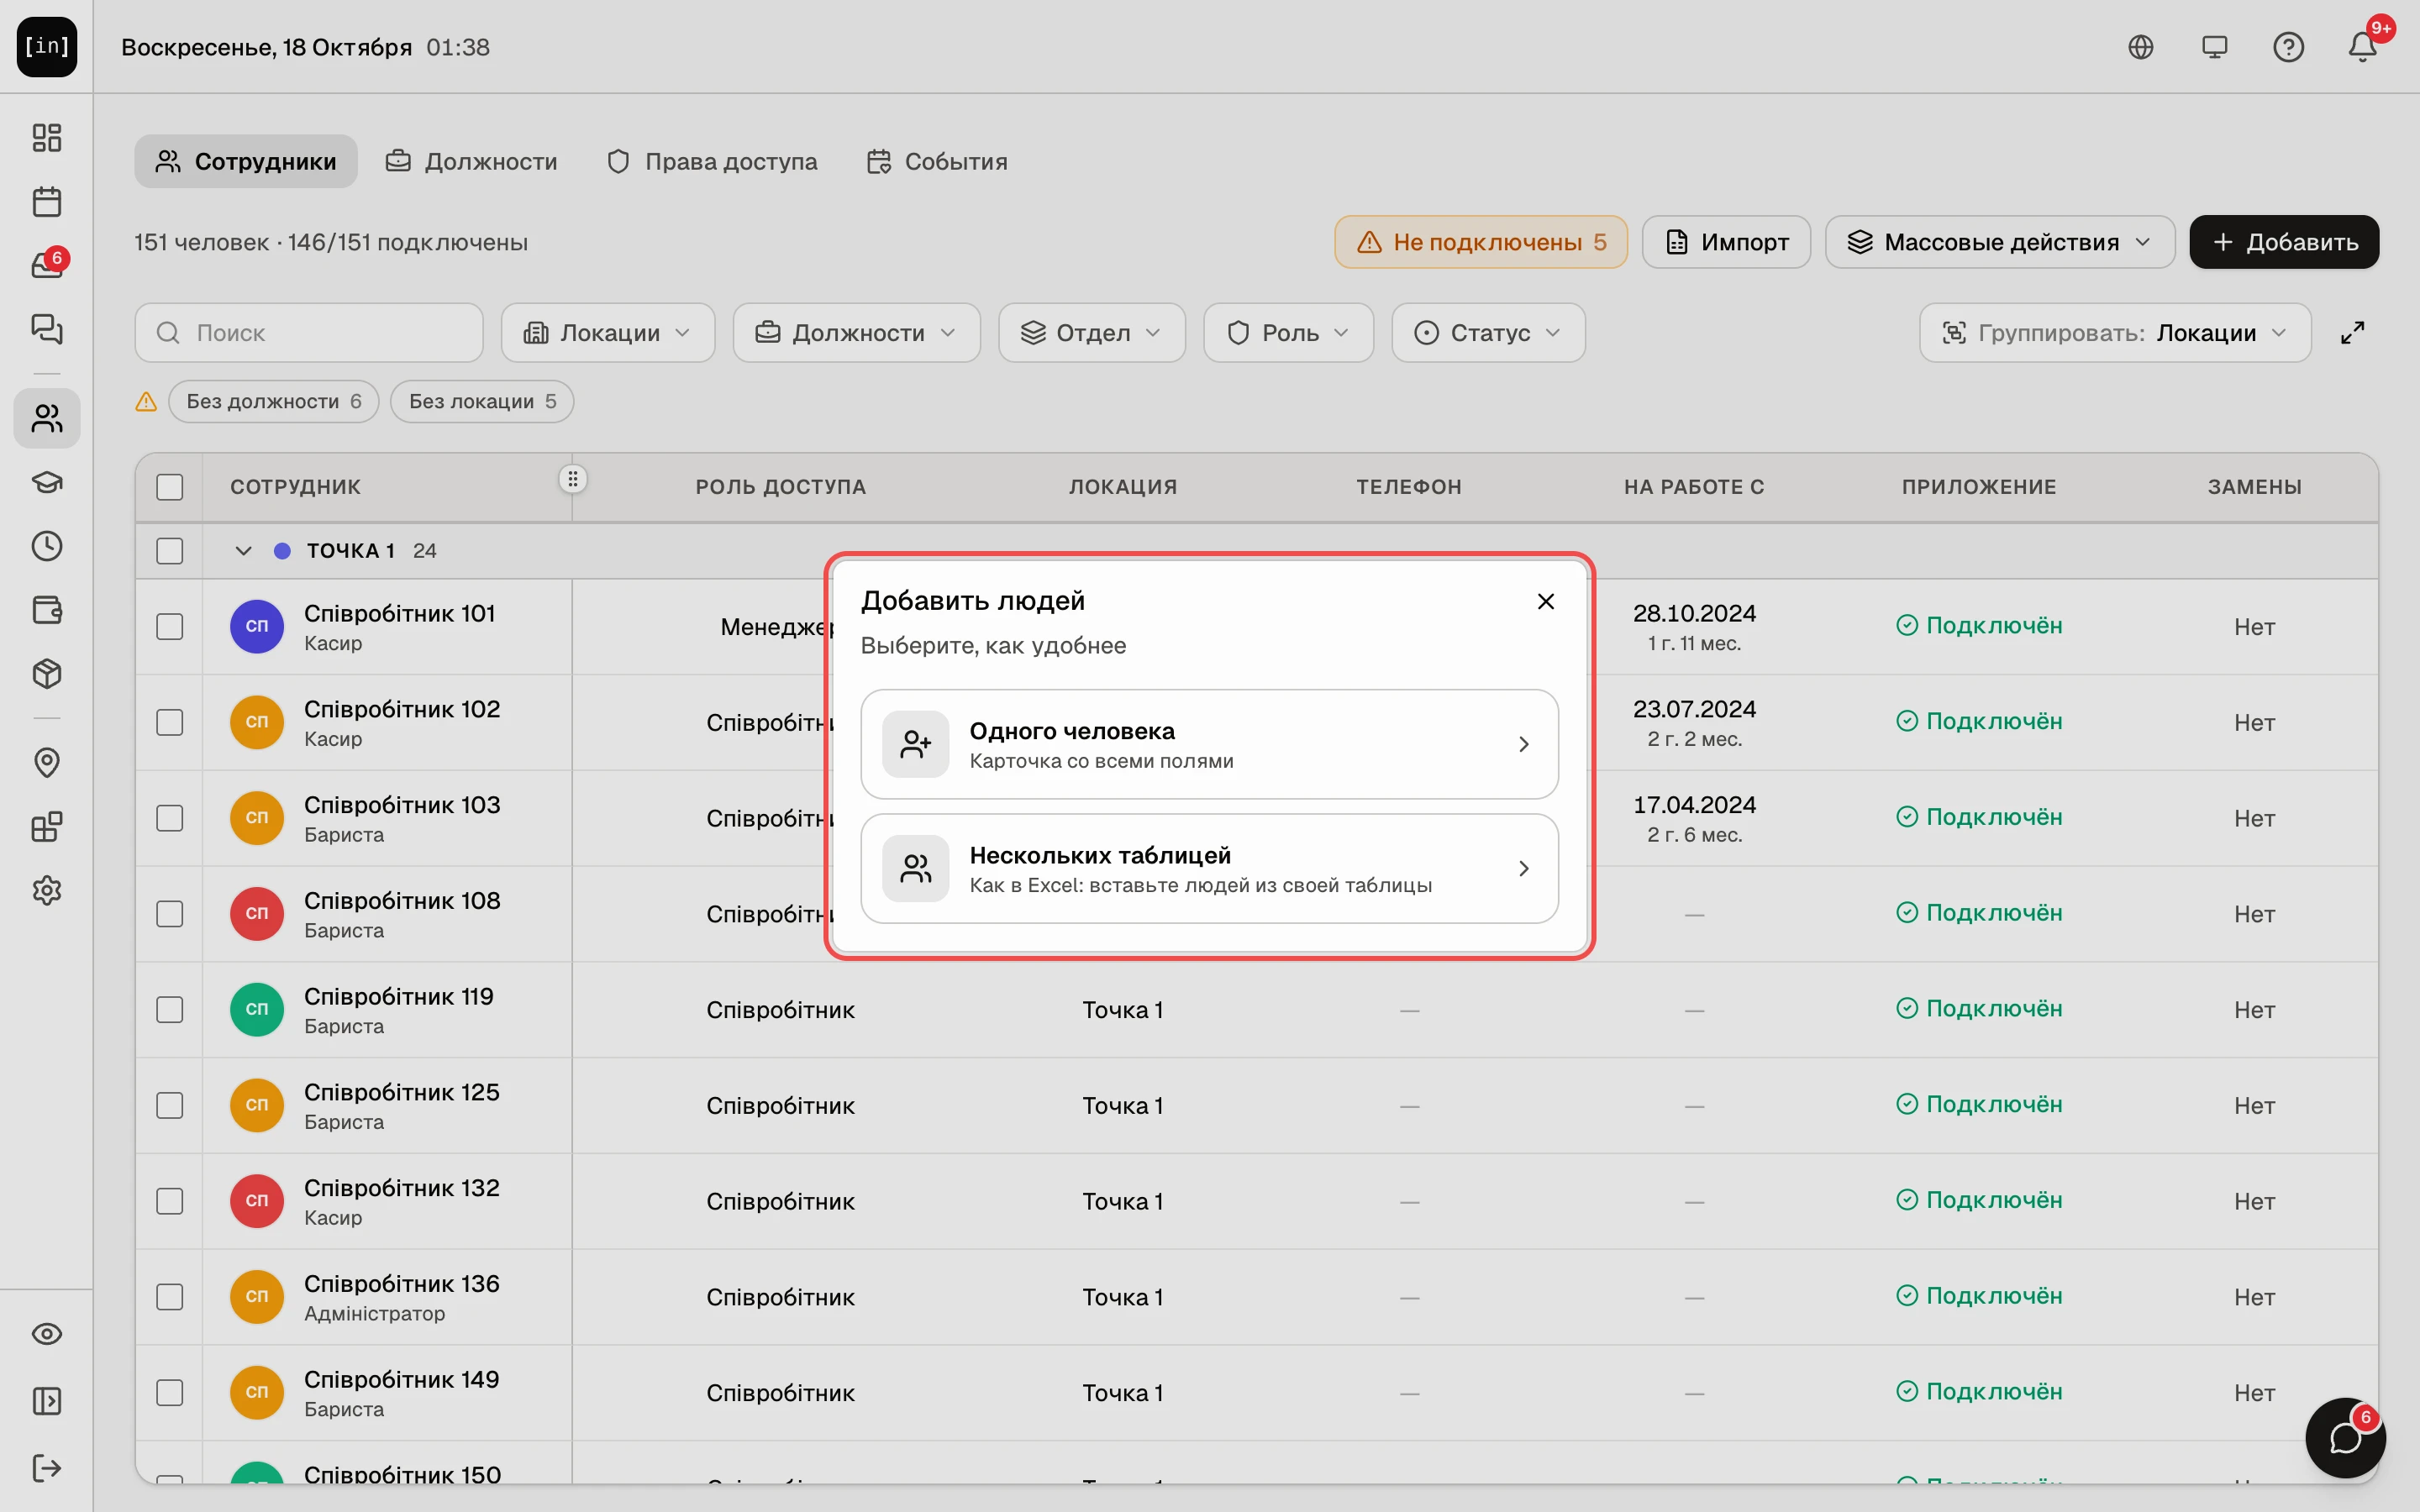Open the calendar icon in sidebar

[47, 201]
